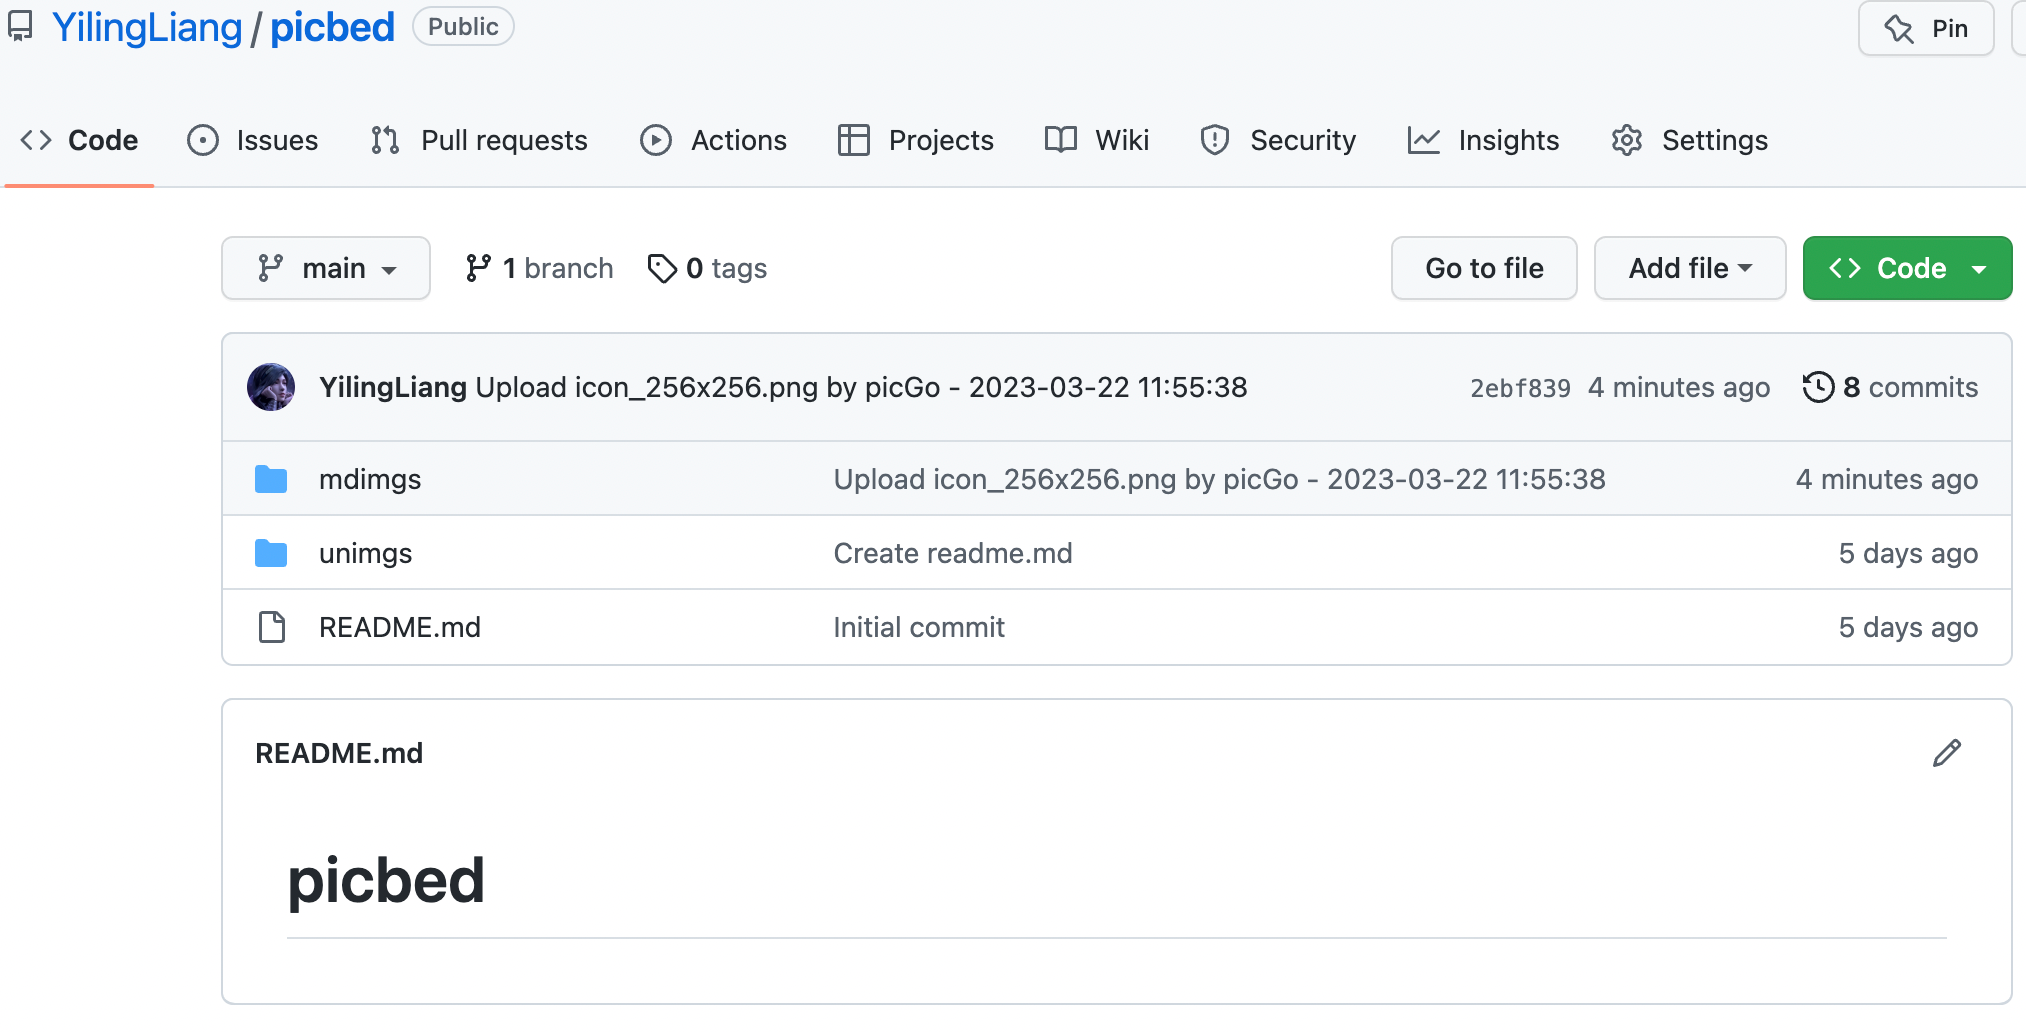Click the README.md panel heading

339,753
